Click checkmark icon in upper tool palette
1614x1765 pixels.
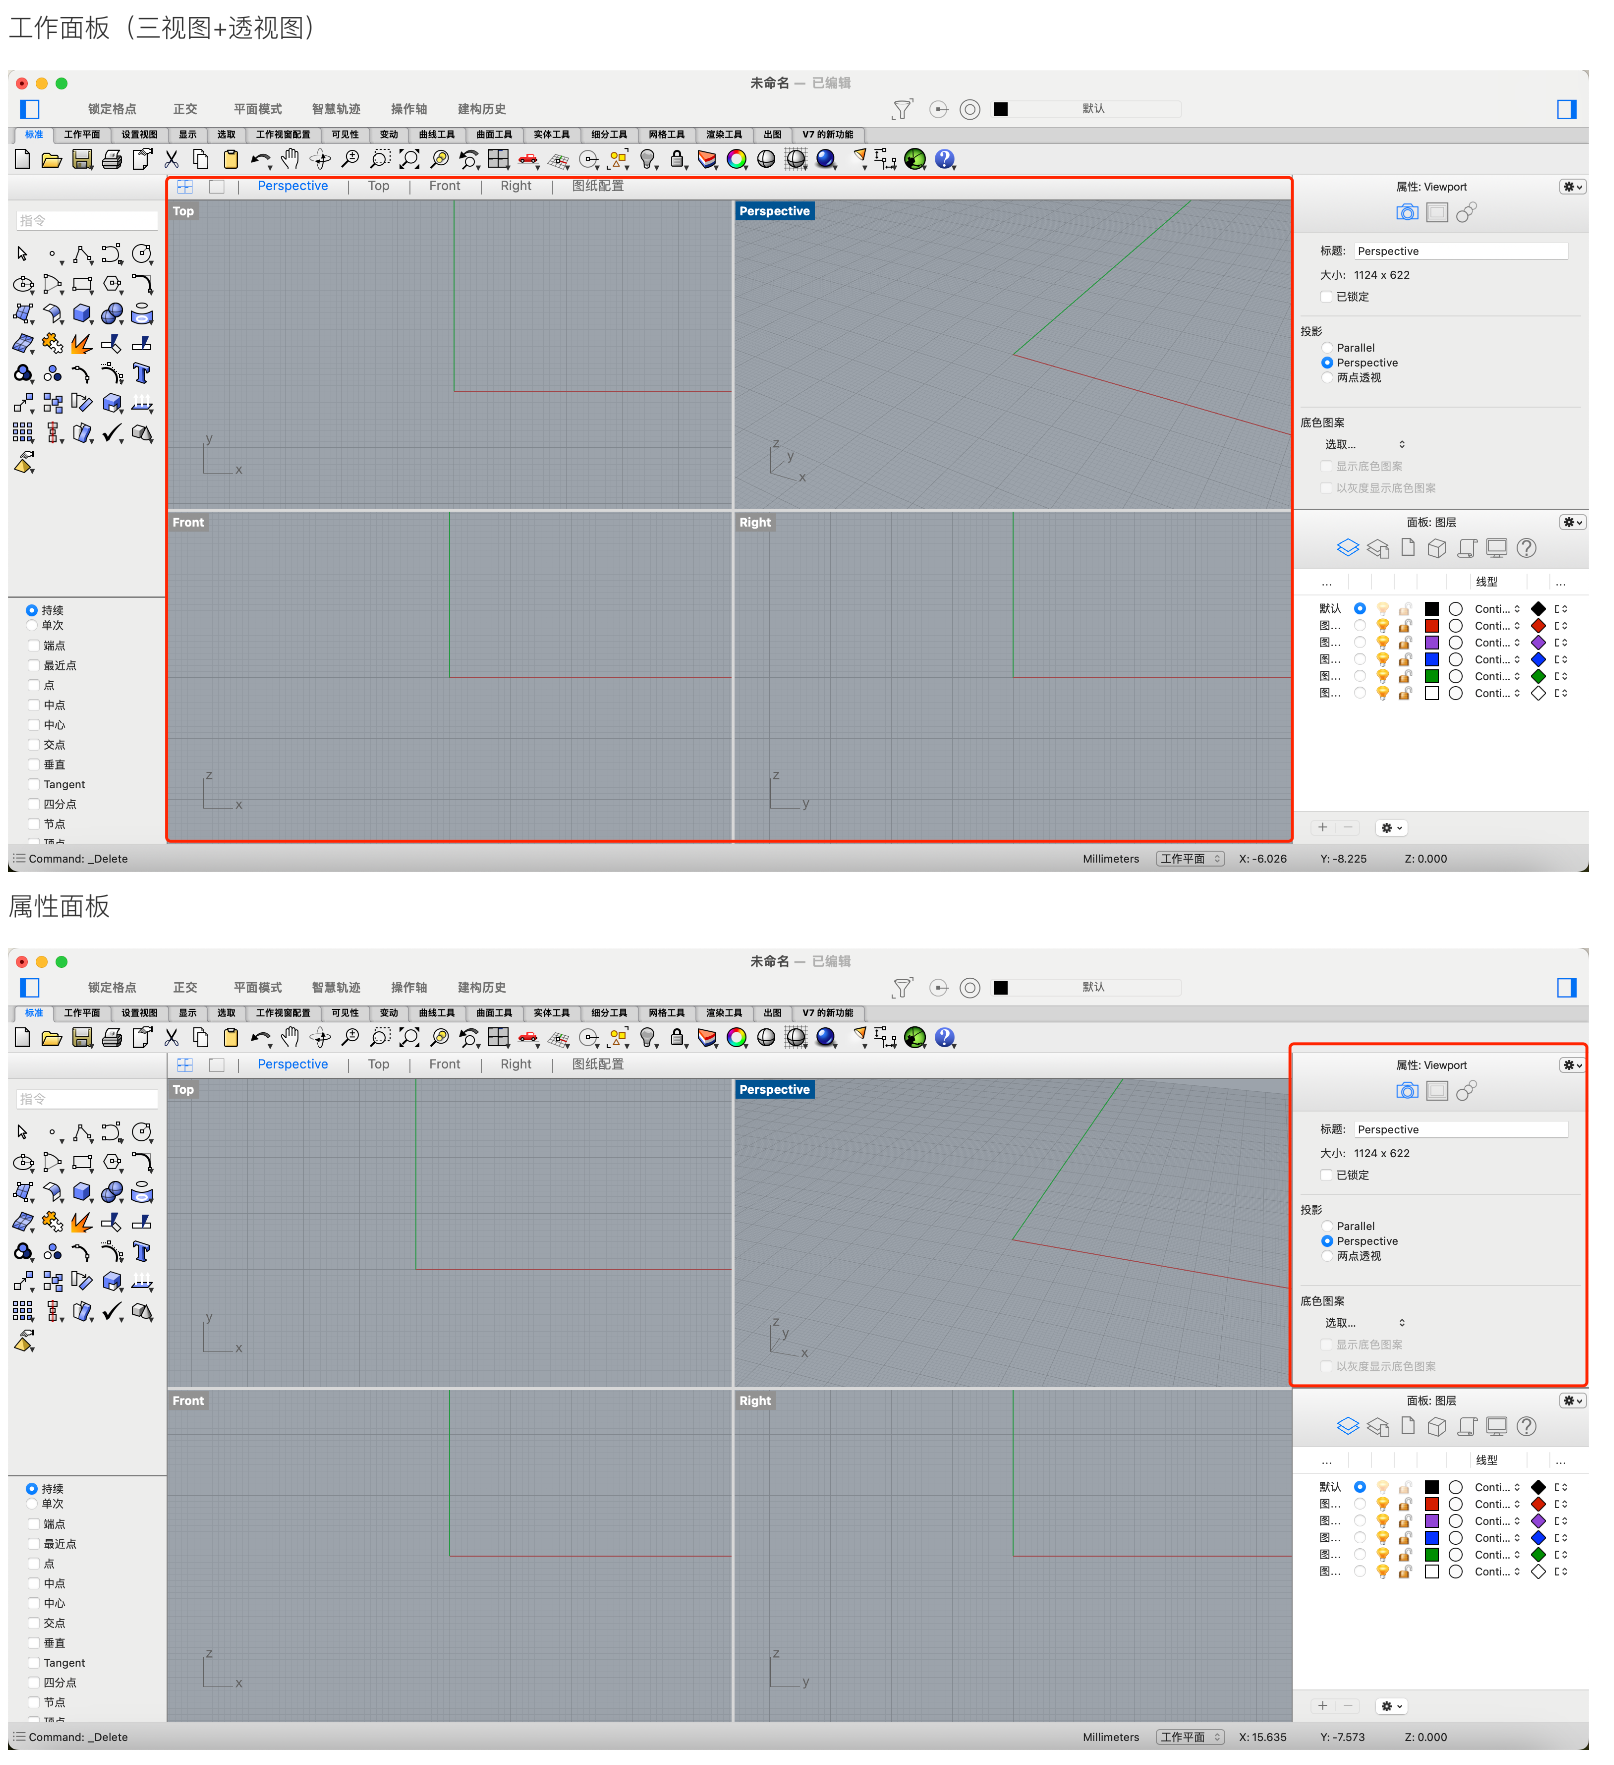(x=112, y=433)
